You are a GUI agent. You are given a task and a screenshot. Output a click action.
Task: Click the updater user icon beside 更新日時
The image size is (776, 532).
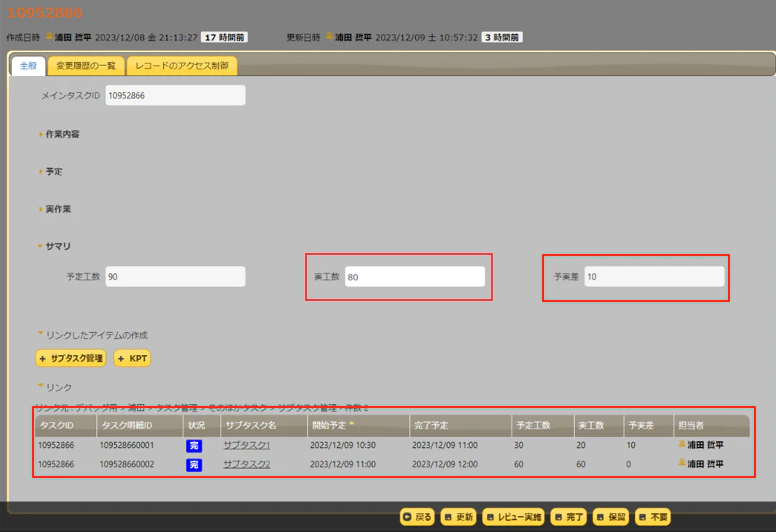click(x=330, y=36)
